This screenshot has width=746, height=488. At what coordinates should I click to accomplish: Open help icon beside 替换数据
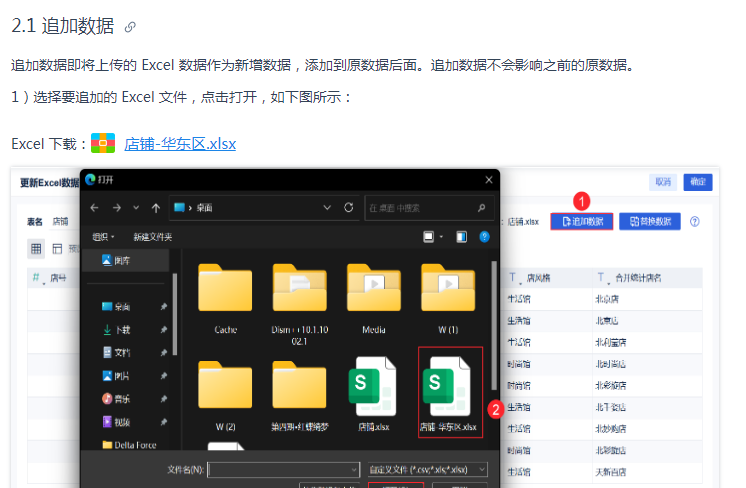694,222
